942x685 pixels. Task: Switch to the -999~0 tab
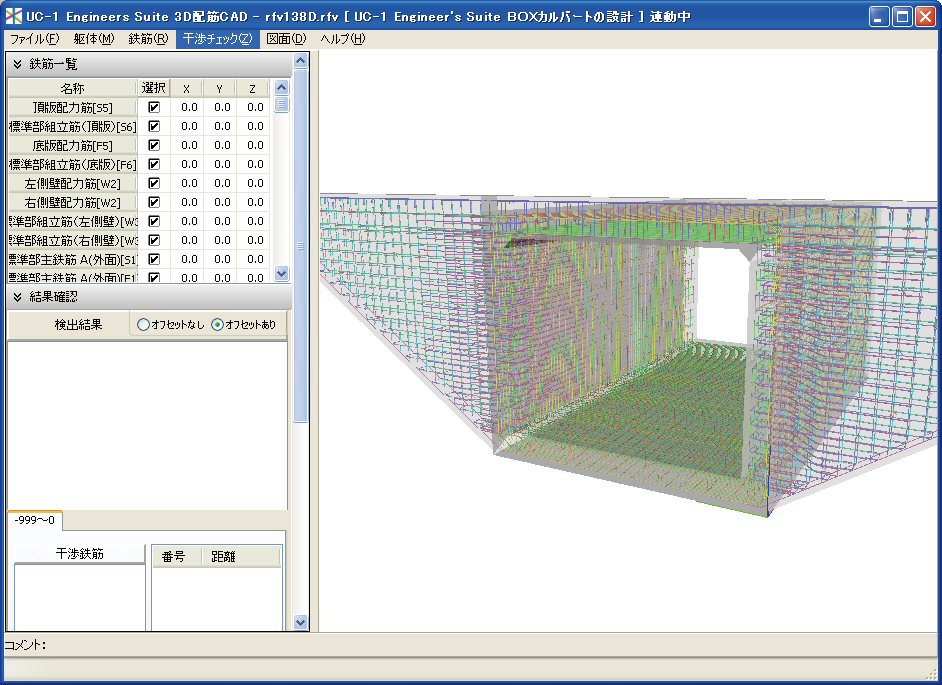point(34,521)
